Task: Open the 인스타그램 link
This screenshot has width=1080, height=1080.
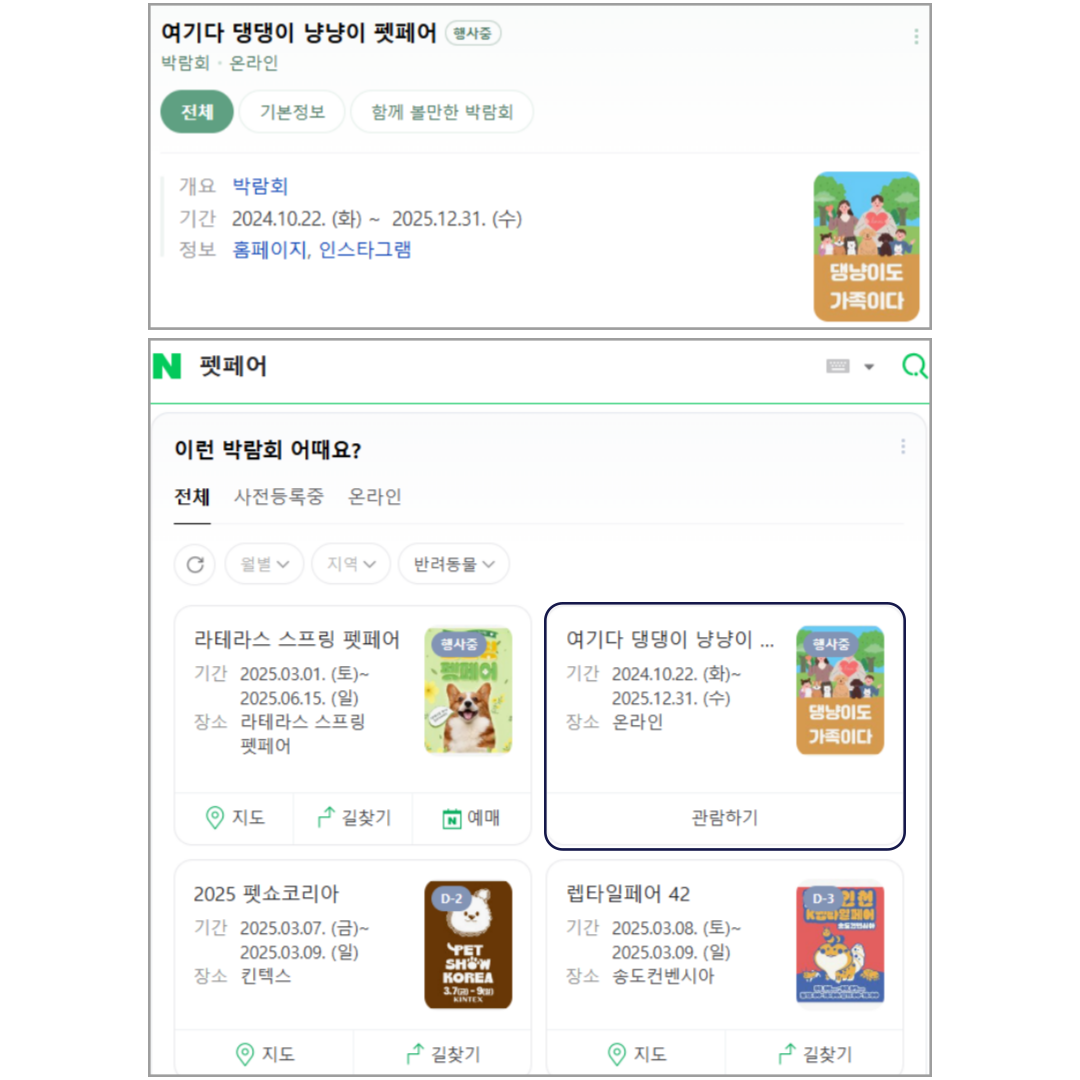Action: (365, 249)
